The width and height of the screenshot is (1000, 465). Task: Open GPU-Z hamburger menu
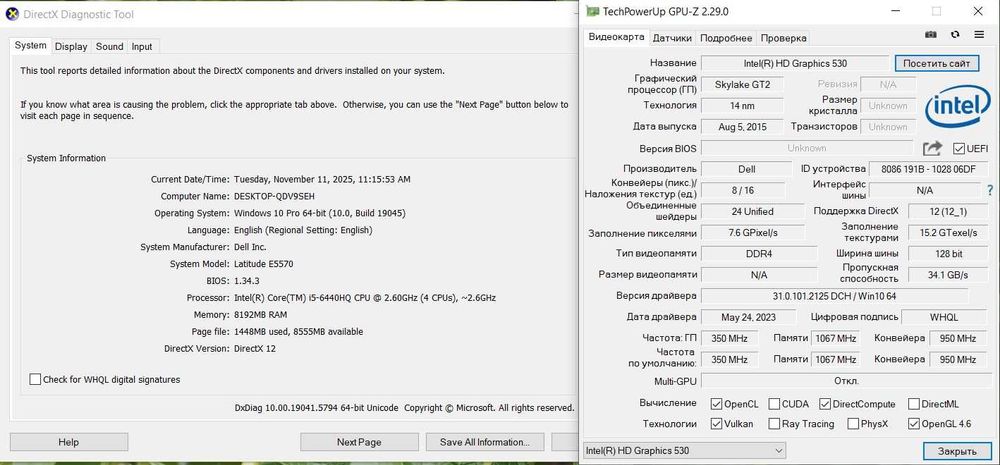(x=979, y=34)
